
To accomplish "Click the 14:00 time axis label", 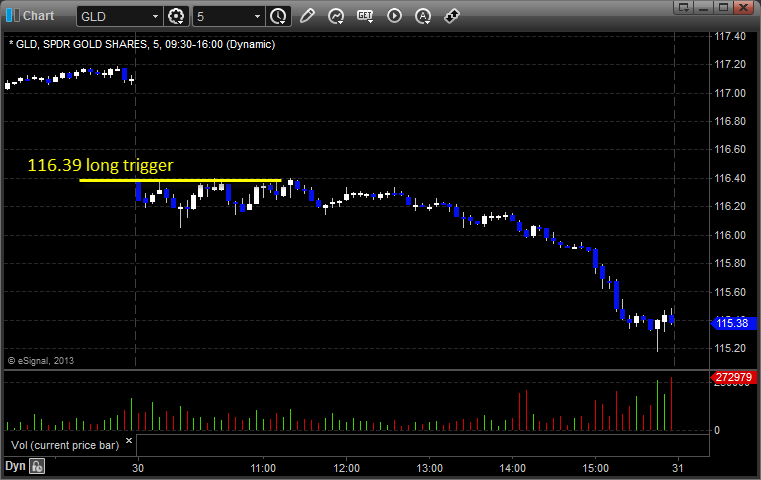I will click(513, 468).
